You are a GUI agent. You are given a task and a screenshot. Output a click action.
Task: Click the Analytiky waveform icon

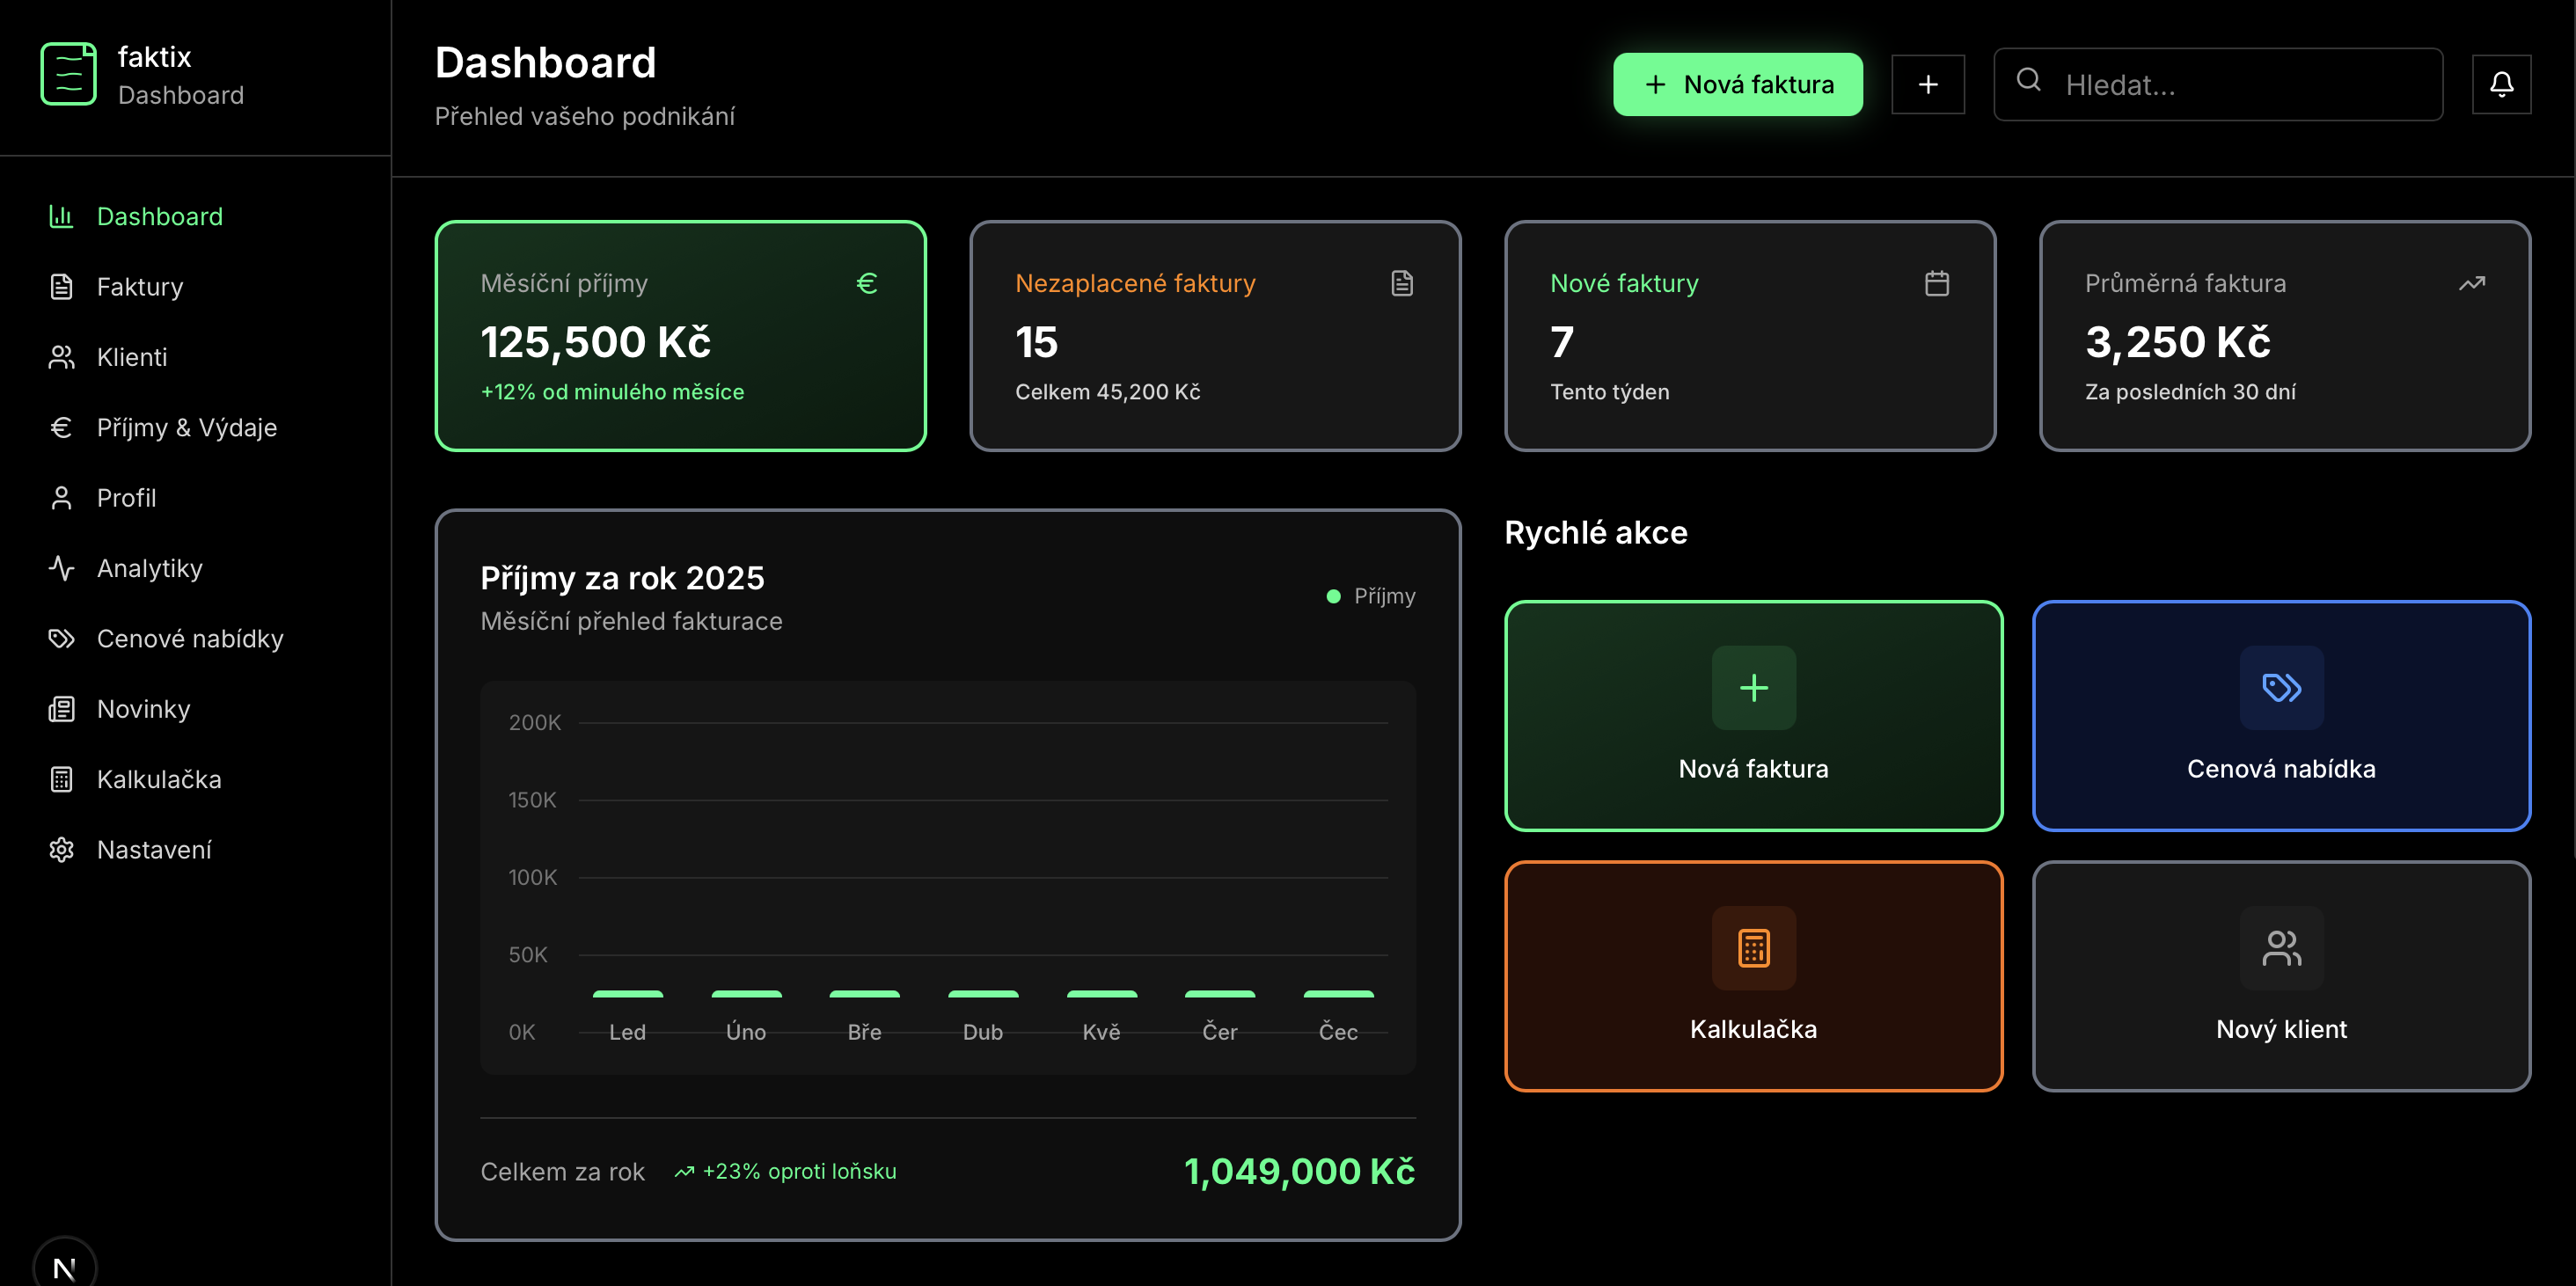coord(61,568)
